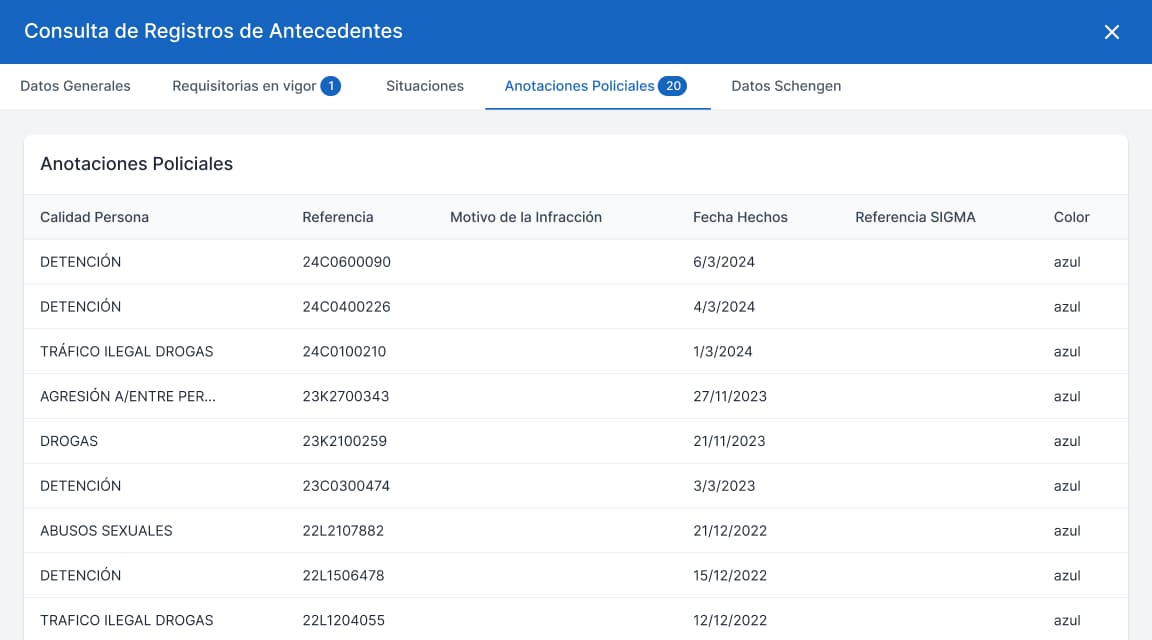Click the TRÁFICO ILEGAL DROGAS entry dated 1/3/2024
Screen dimensions: 1152x640
(x=126, y=351)
